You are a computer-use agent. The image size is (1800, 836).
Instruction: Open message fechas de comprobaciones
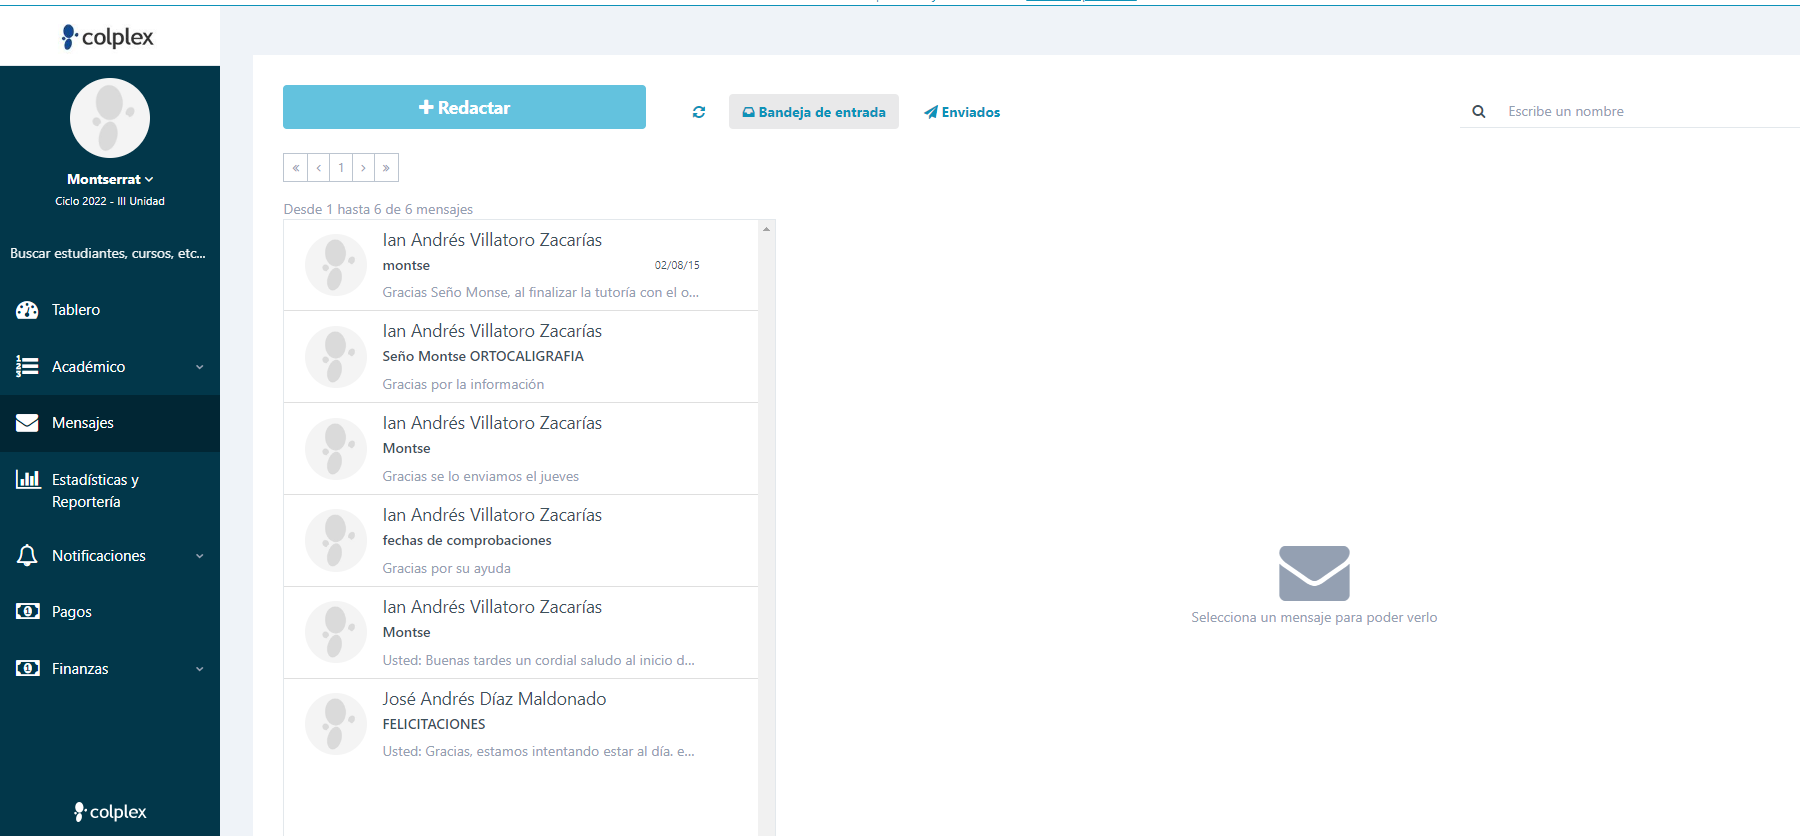(521, 541)
